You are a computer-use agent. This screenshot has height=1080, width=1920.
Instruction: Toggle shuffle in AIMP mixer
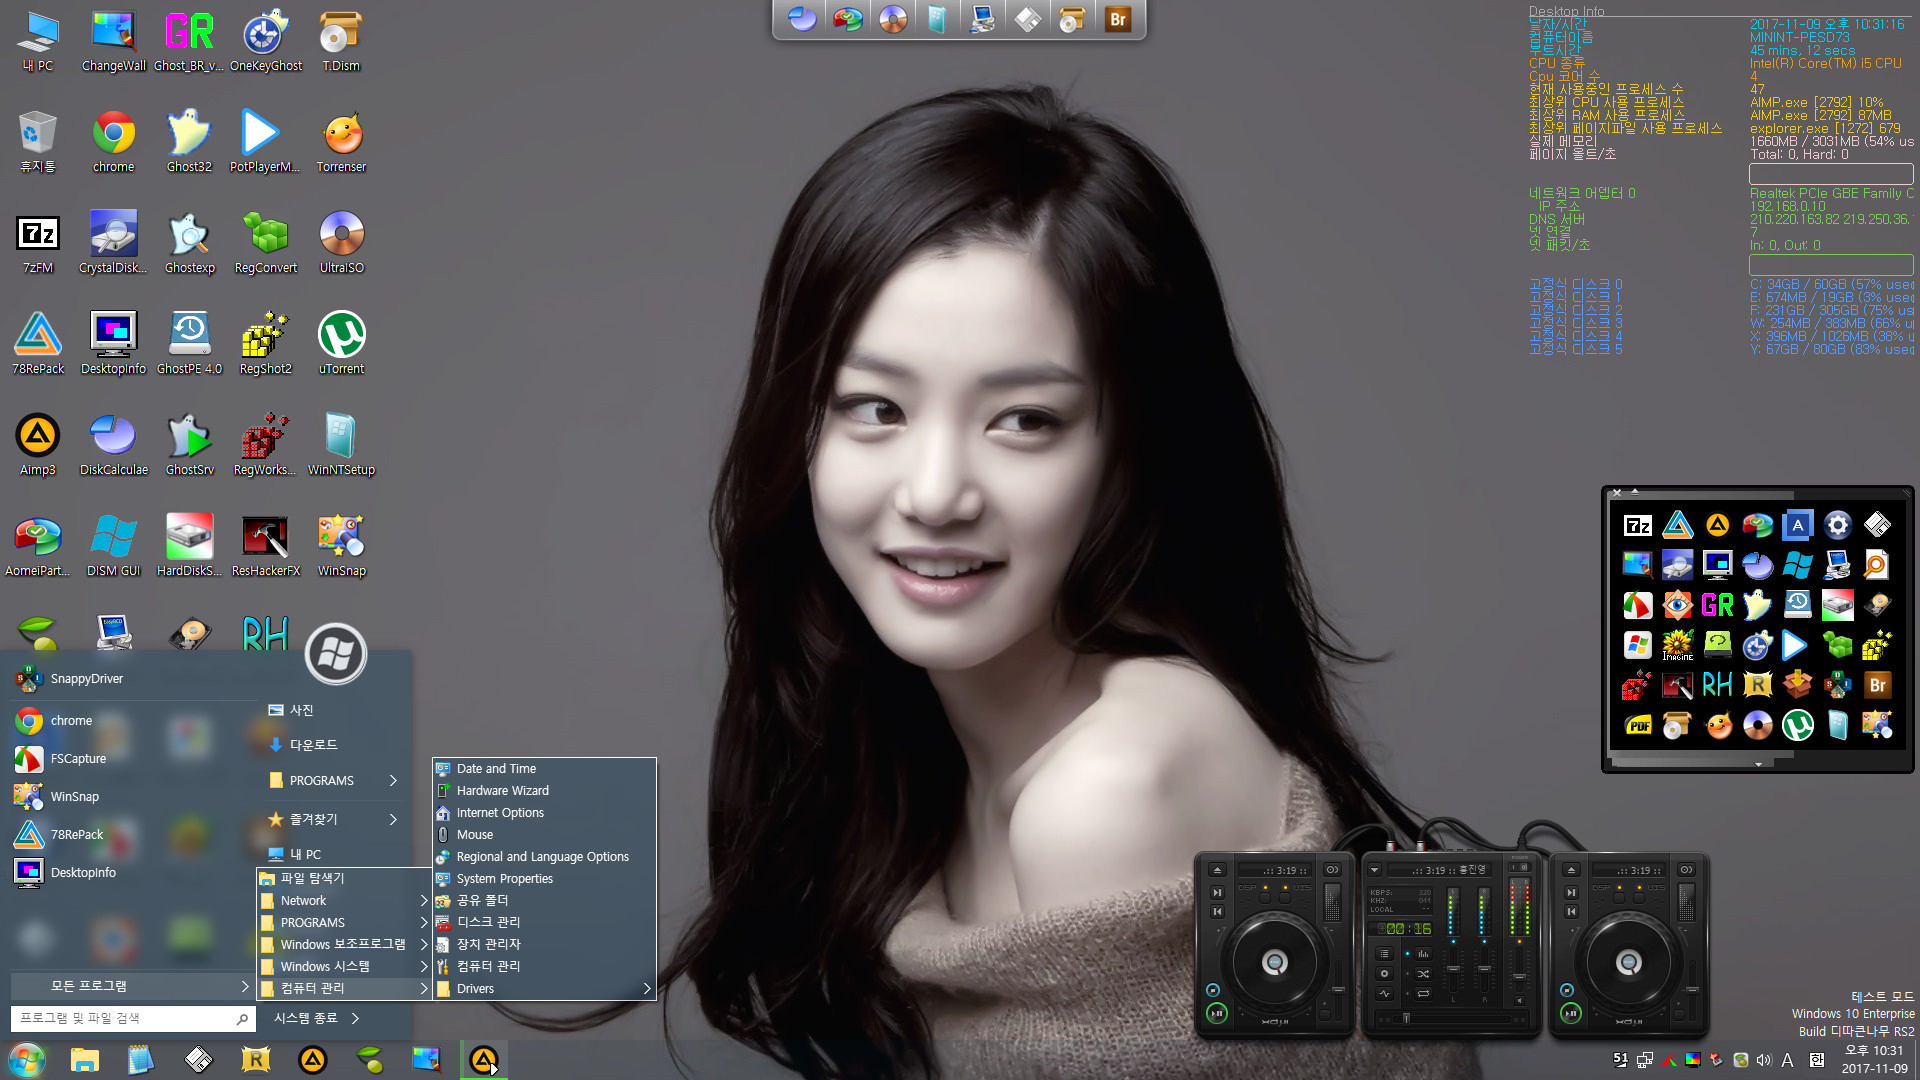[x=1423, y=973]
